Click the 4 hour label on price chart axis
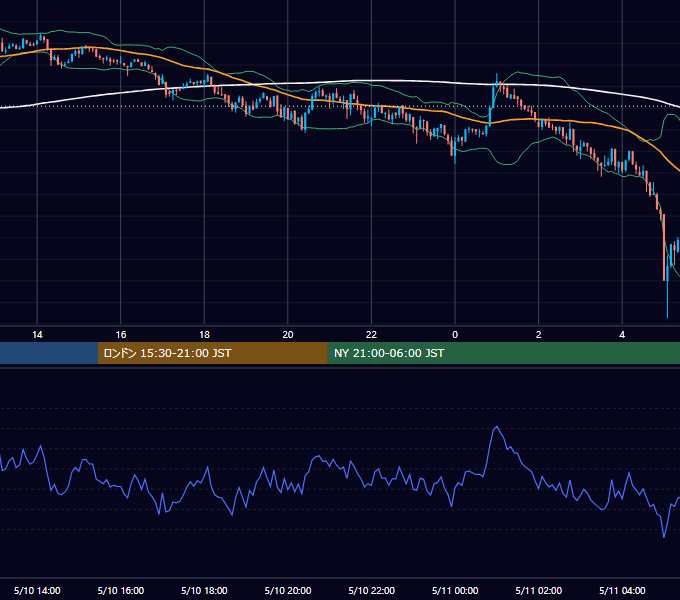 pyautogui.click(x=622, y=335)
